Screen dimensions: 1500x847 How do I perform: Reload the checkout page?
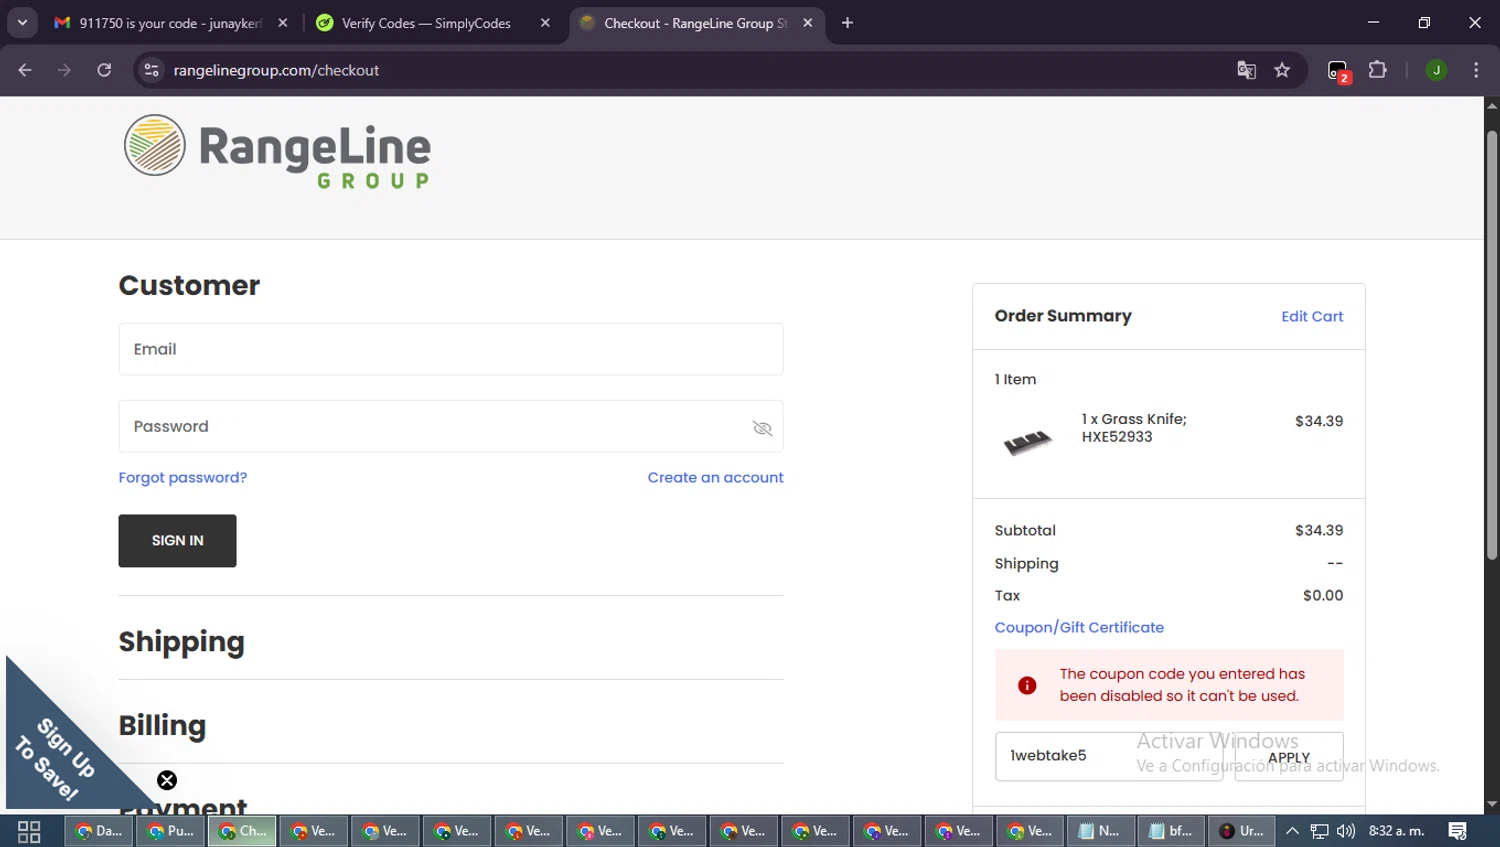point(104,70)
